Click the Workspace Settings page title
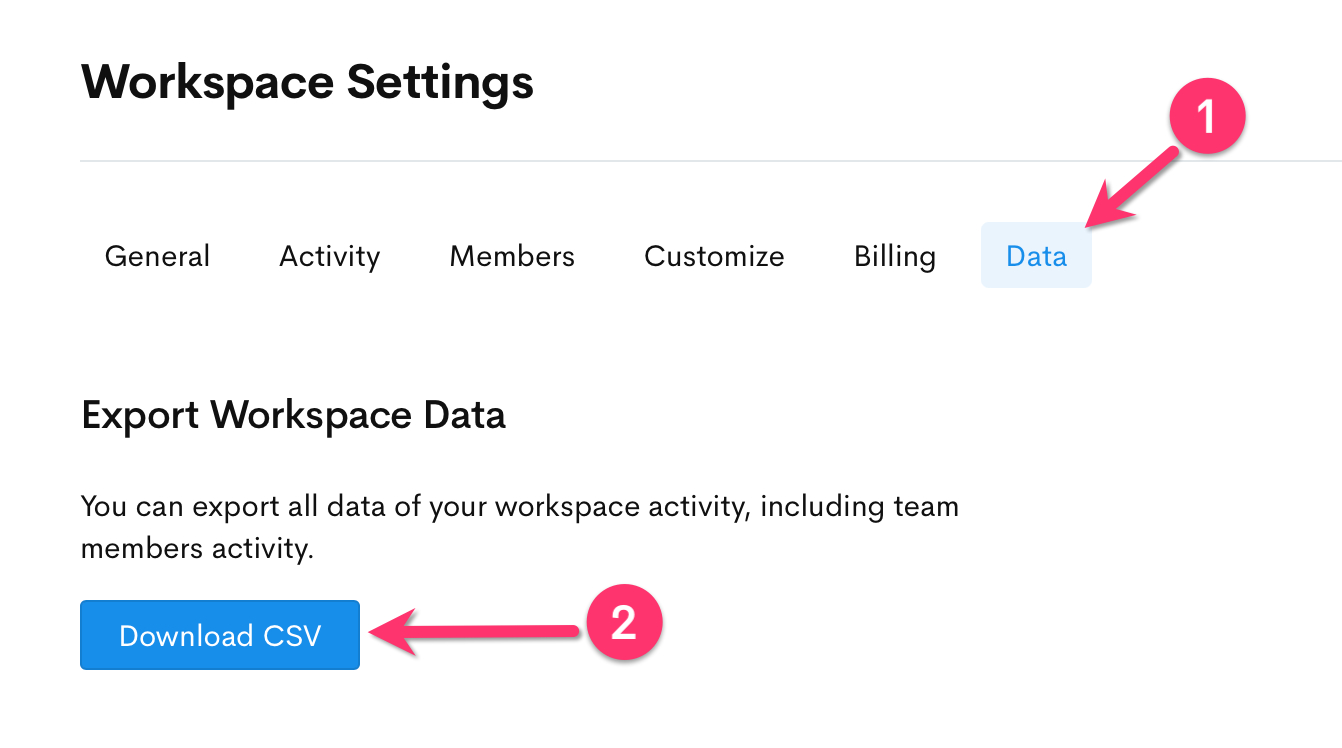The height and width of the screenshot is (748, 1342). point(307,82)
